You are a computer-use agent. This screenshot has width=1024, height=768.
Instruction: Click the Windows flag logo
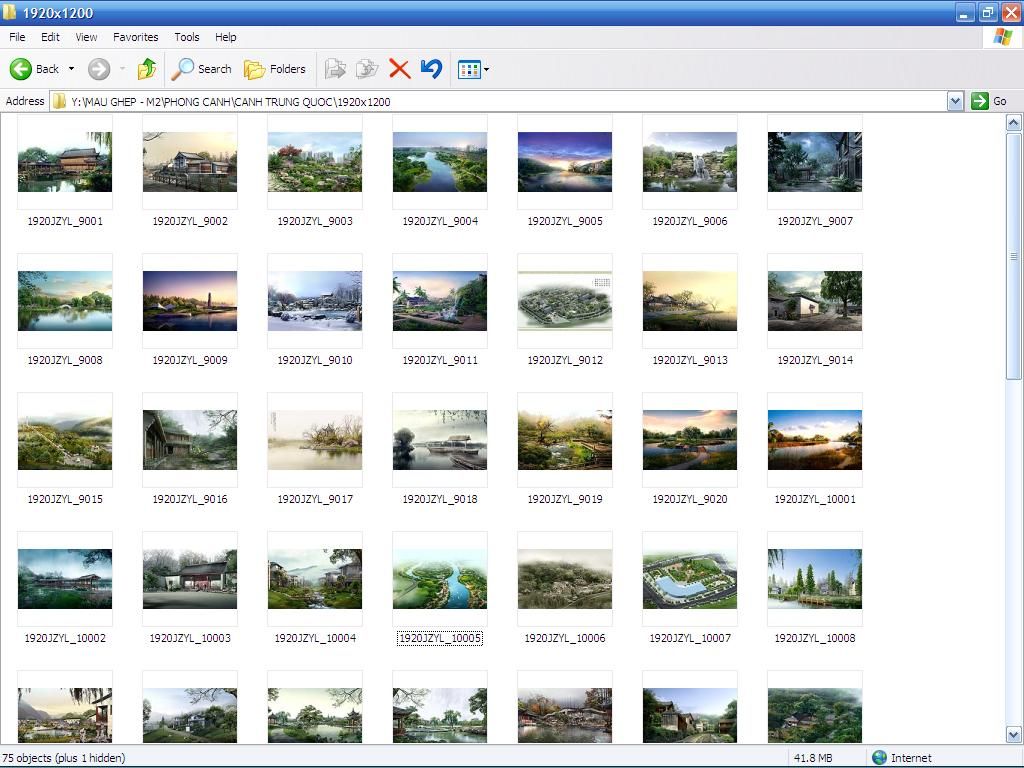1002,37
